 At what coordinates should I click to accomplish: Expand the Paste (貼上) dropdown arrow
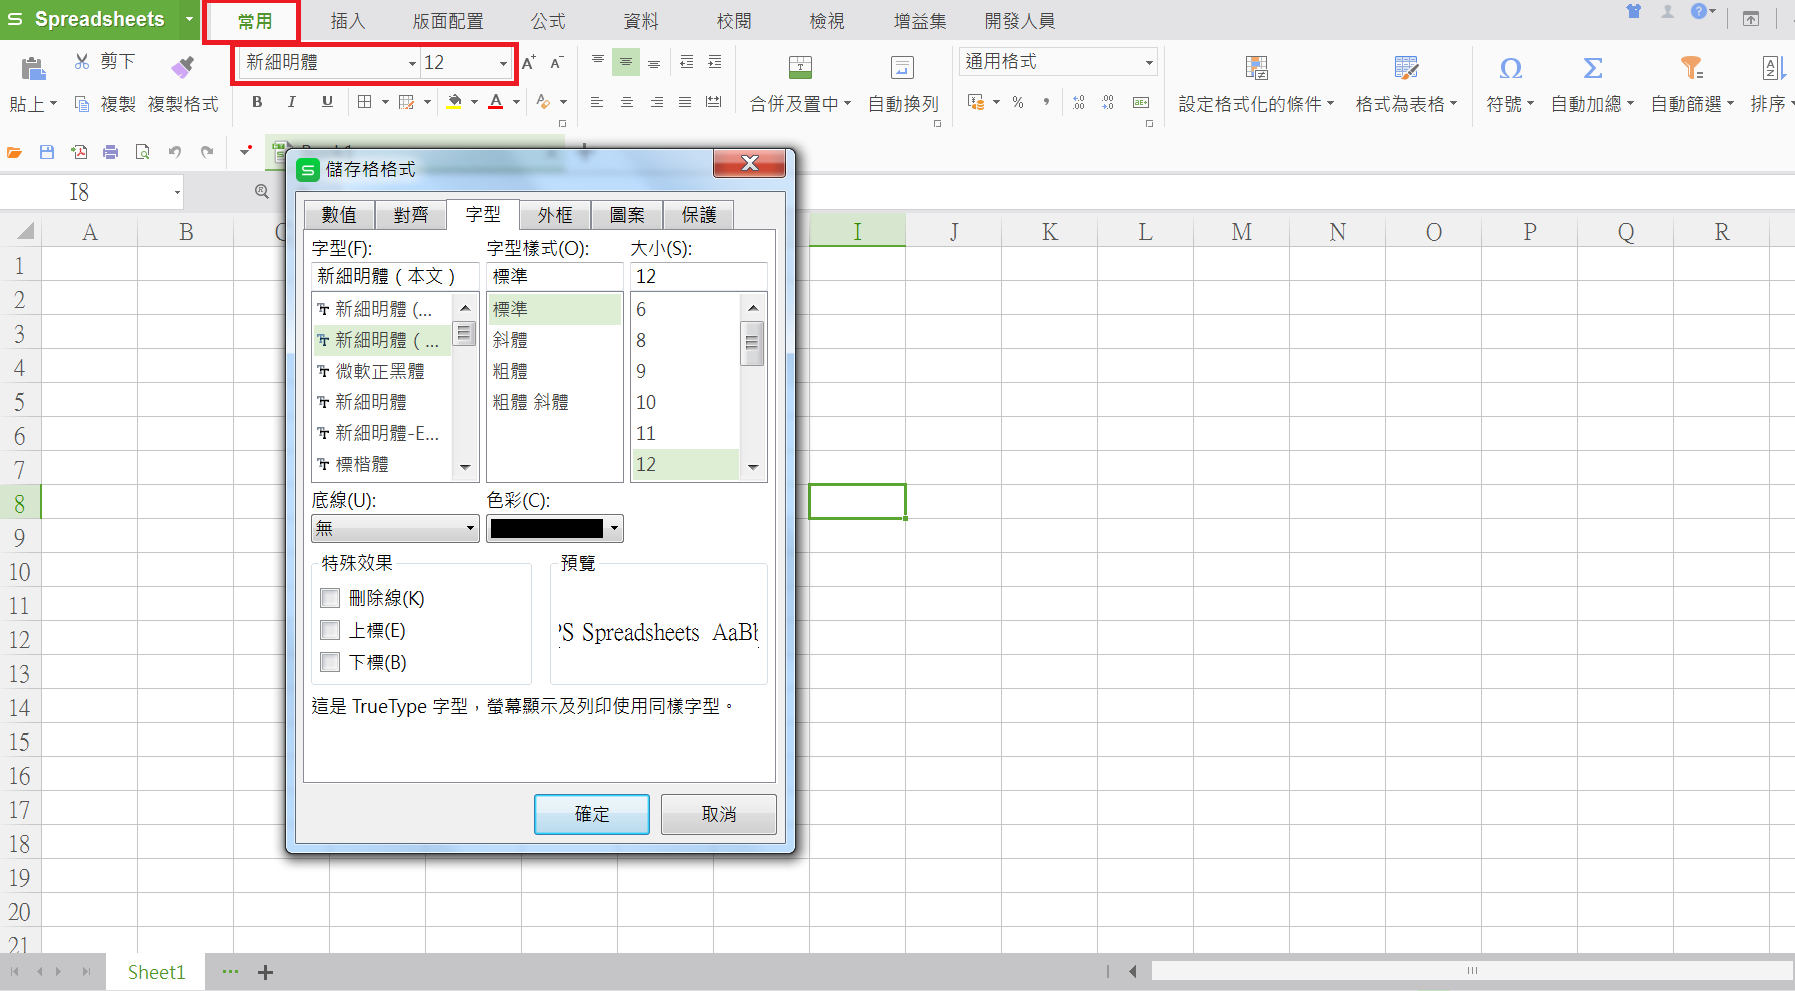[53, 104]
